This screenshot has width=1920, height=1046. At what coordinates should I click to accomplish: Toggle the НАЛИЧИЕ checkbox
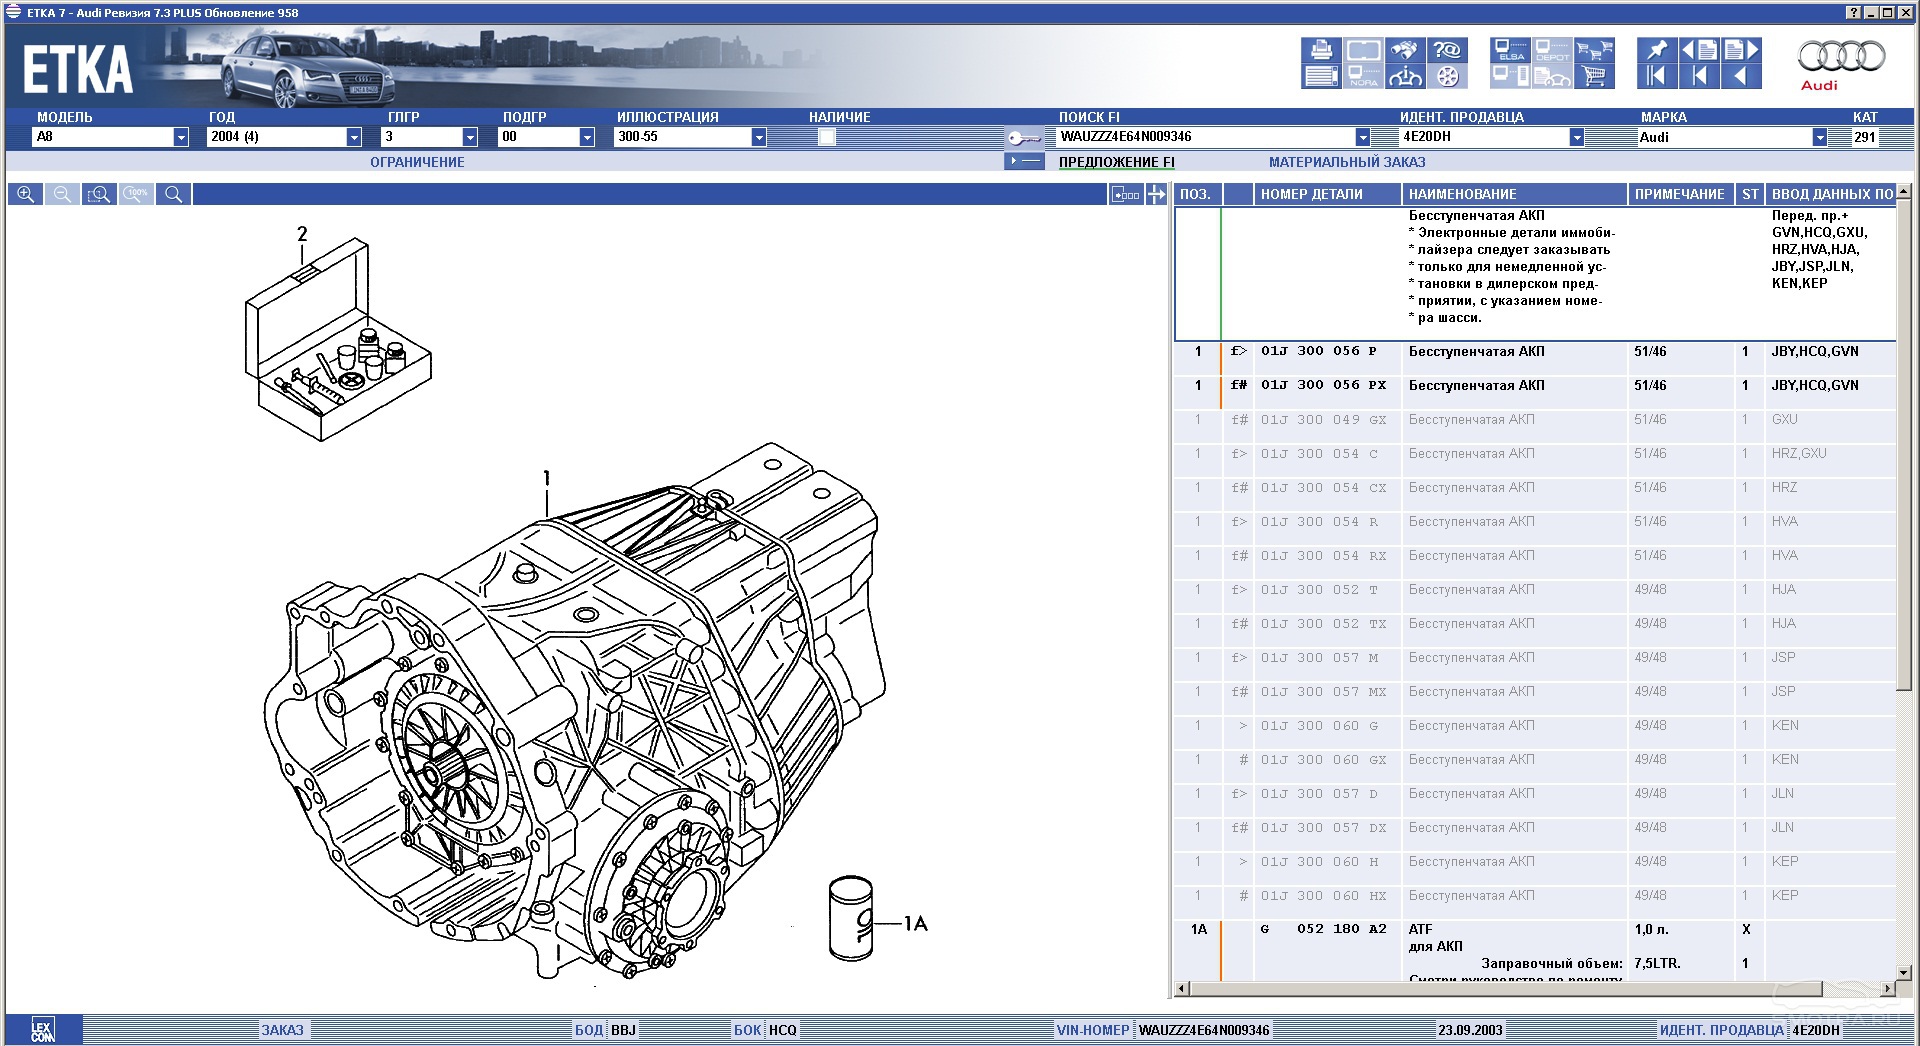pyautogui.click(x=826, y=137)
